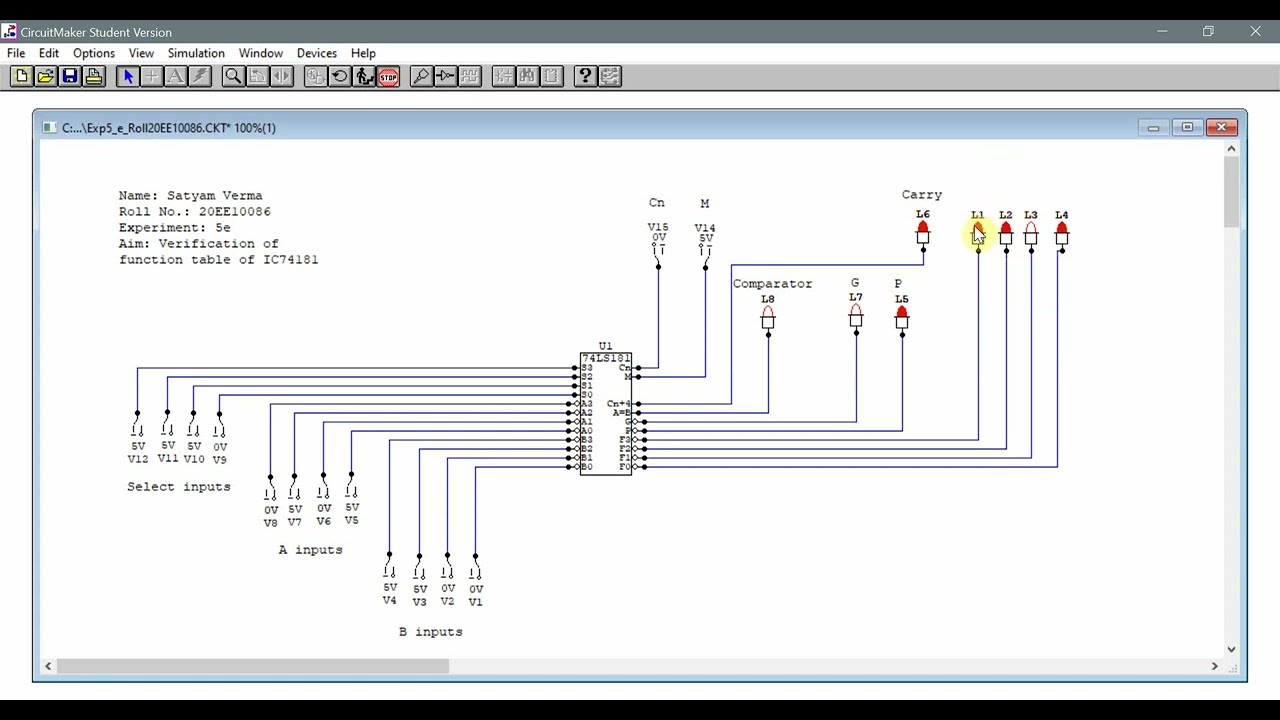Open a circuit file from disk
The width and height of the screenshot is (1280, 720).
(x=45, y=76)
